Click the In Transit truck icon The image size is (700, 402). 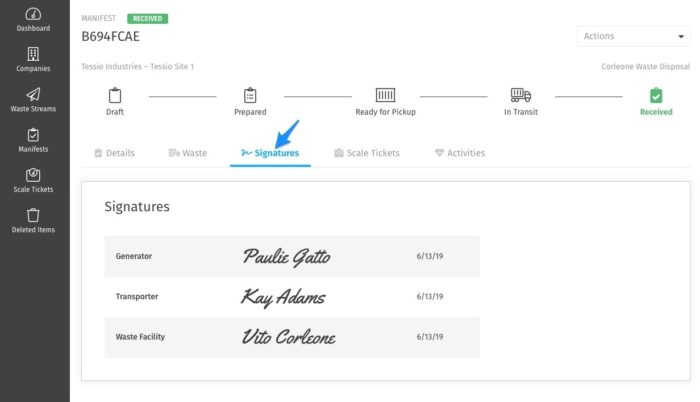(x=521, y=95)
